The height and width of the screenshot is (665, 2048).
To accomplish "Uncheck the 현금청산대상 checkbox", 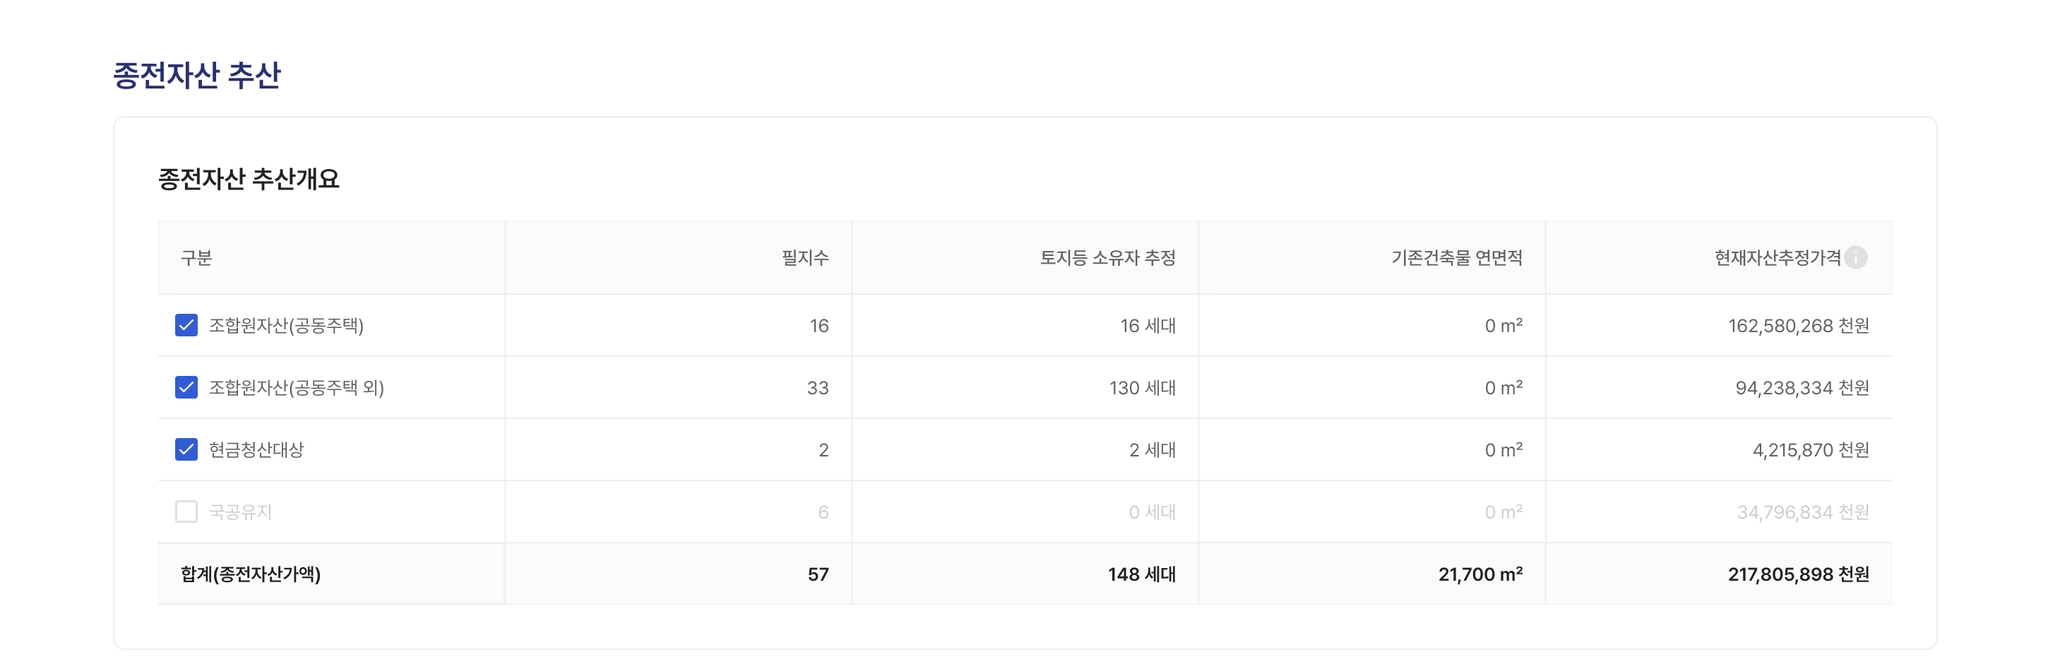I will tap(186, 449).
